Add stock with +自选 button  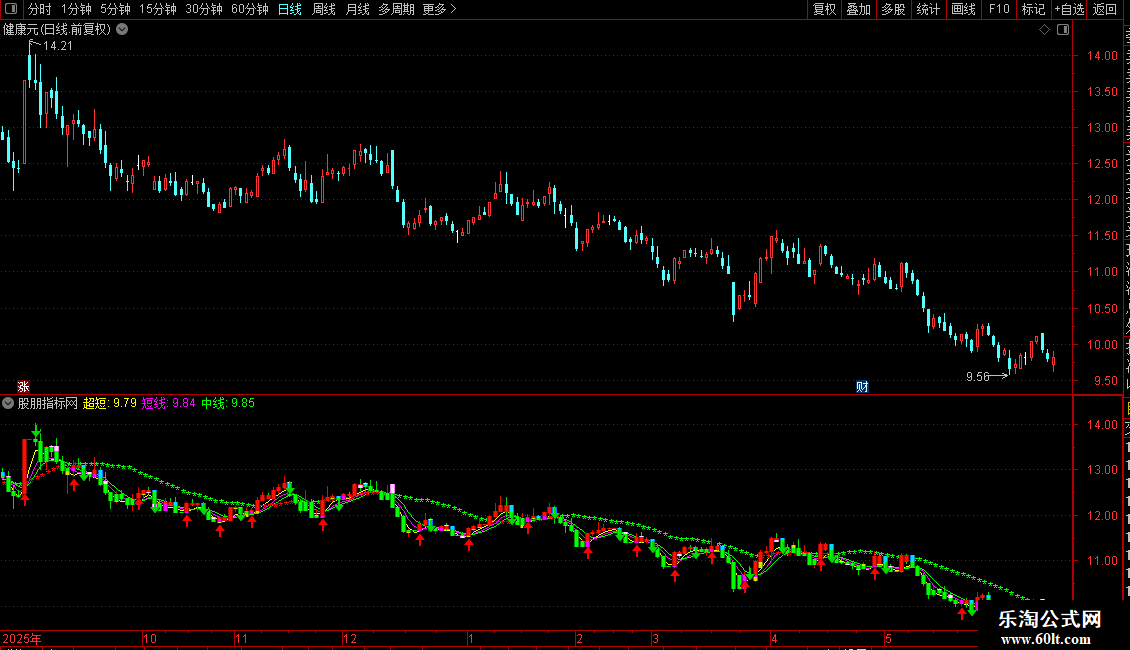point(1069,9)
